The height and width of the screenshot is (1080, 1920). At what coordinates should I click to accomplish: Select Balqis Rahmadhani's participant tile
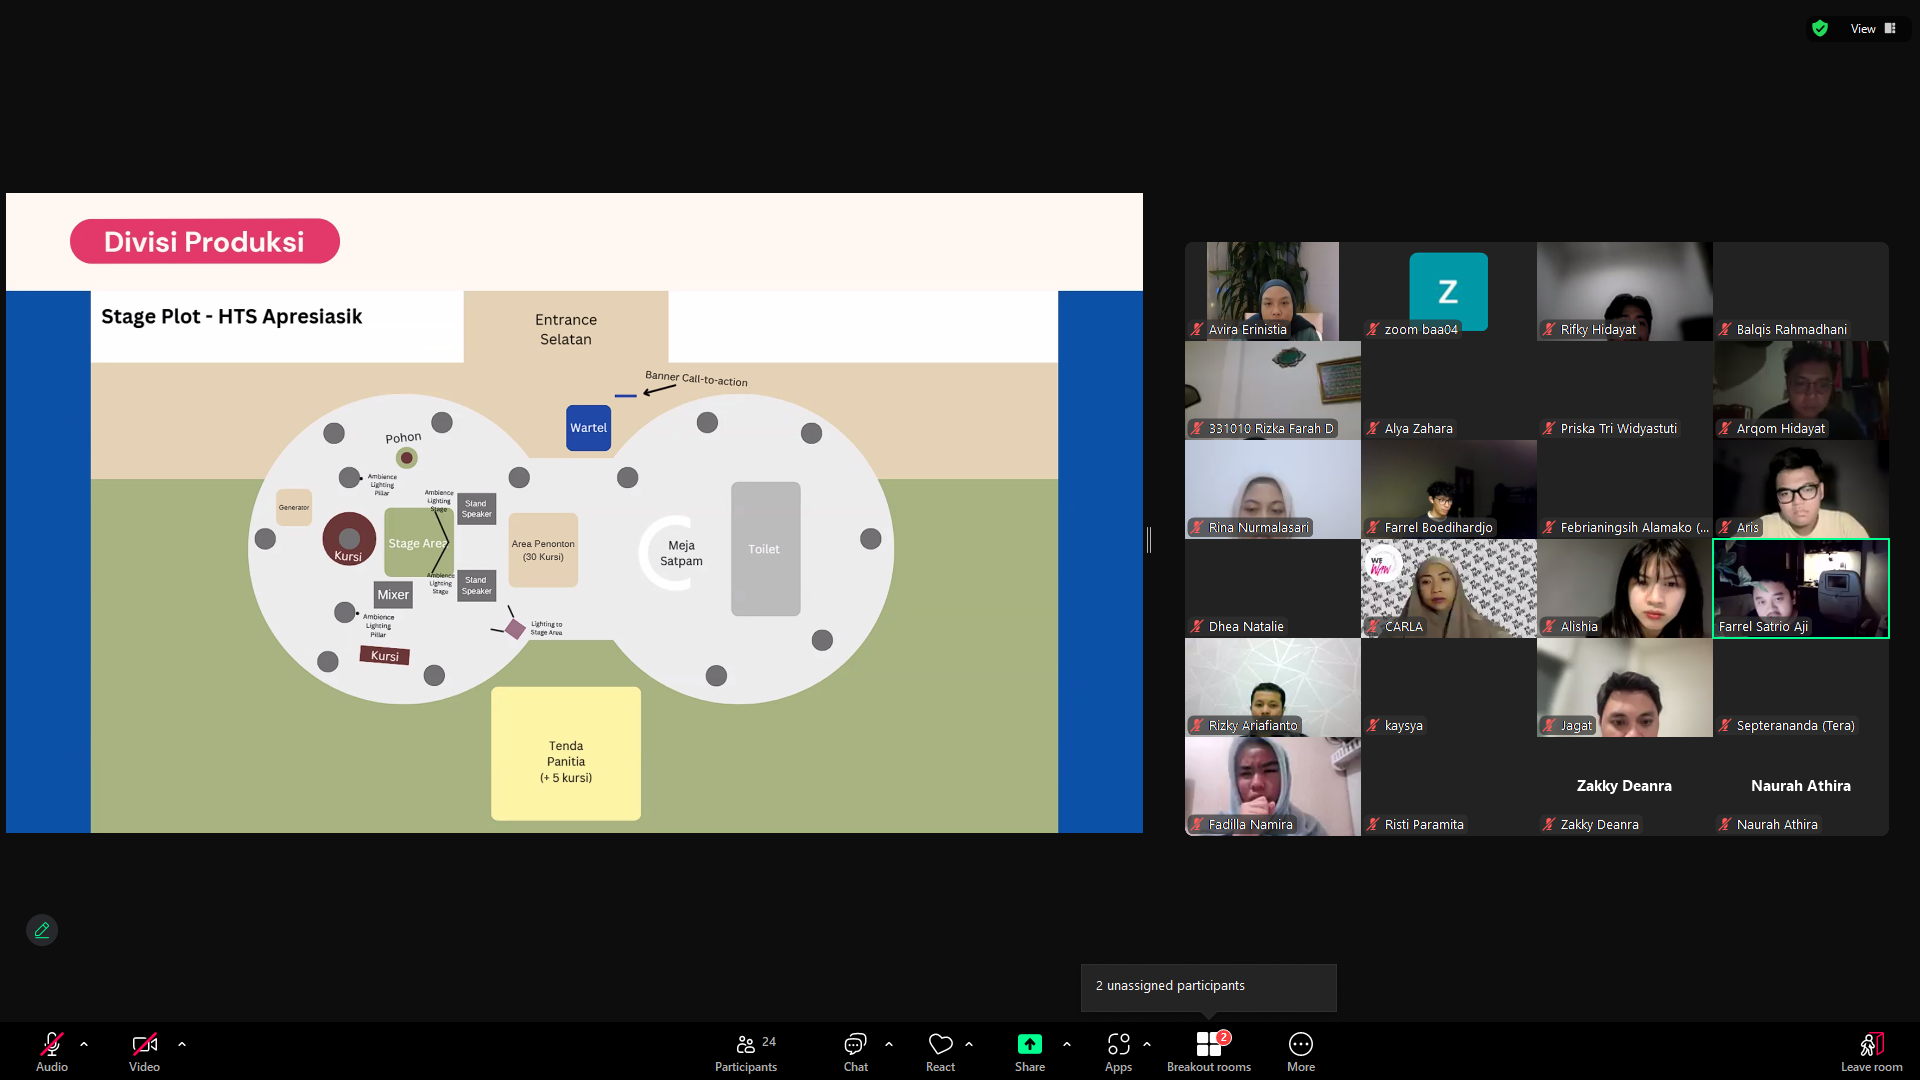click(x=1801, y=291)
